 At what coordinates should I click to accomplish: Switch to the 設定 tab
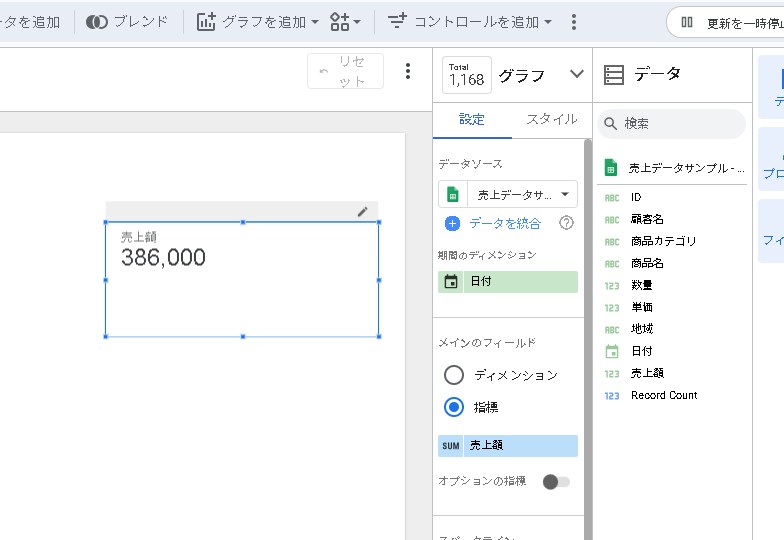coord(472,119)
